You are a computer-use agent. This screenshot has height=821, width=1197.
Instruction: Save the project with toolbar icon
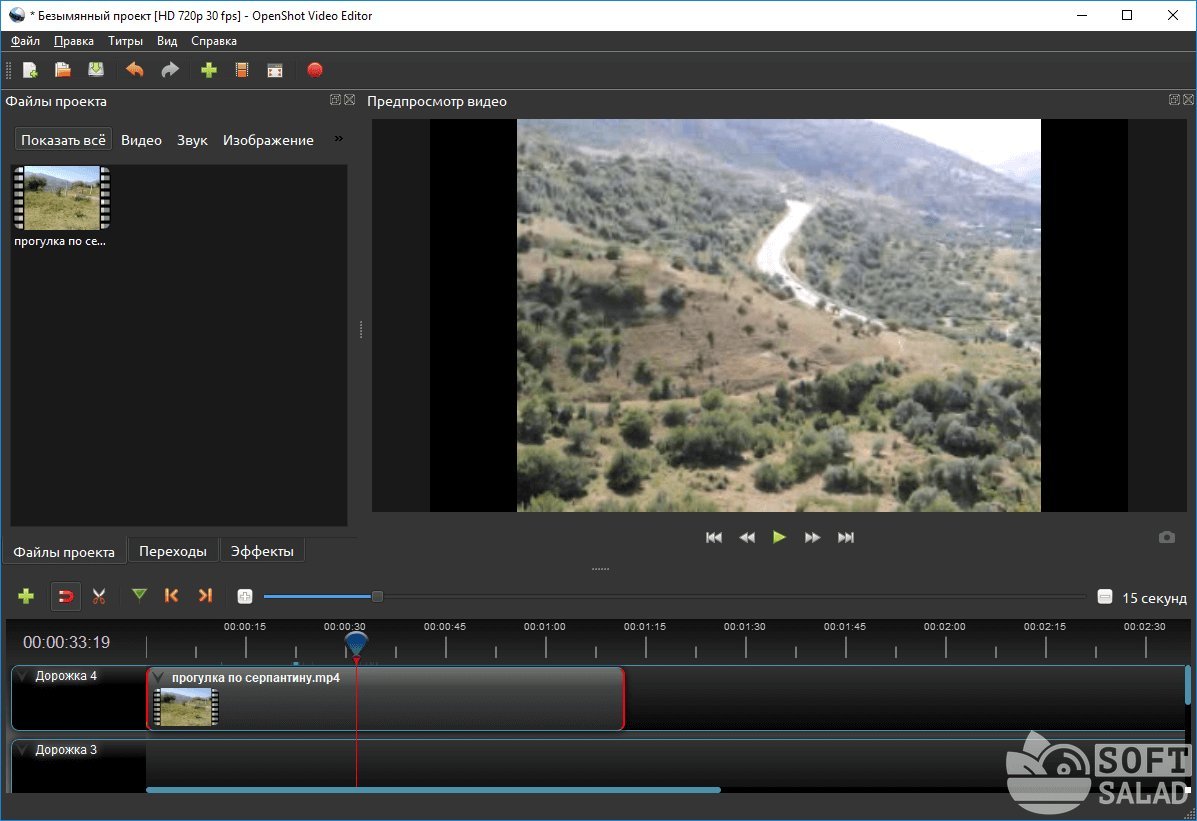coord(96,70)
